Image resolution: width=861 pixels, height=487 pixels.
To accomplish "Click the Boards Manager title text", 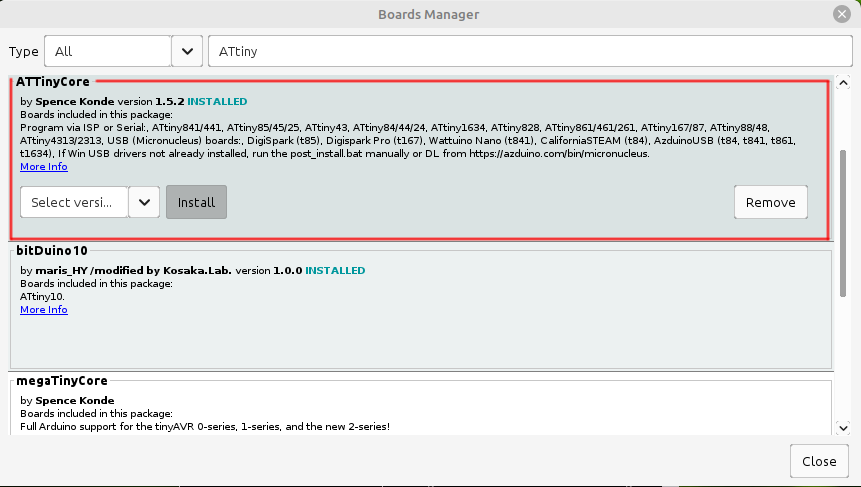I will click(428, 14).
